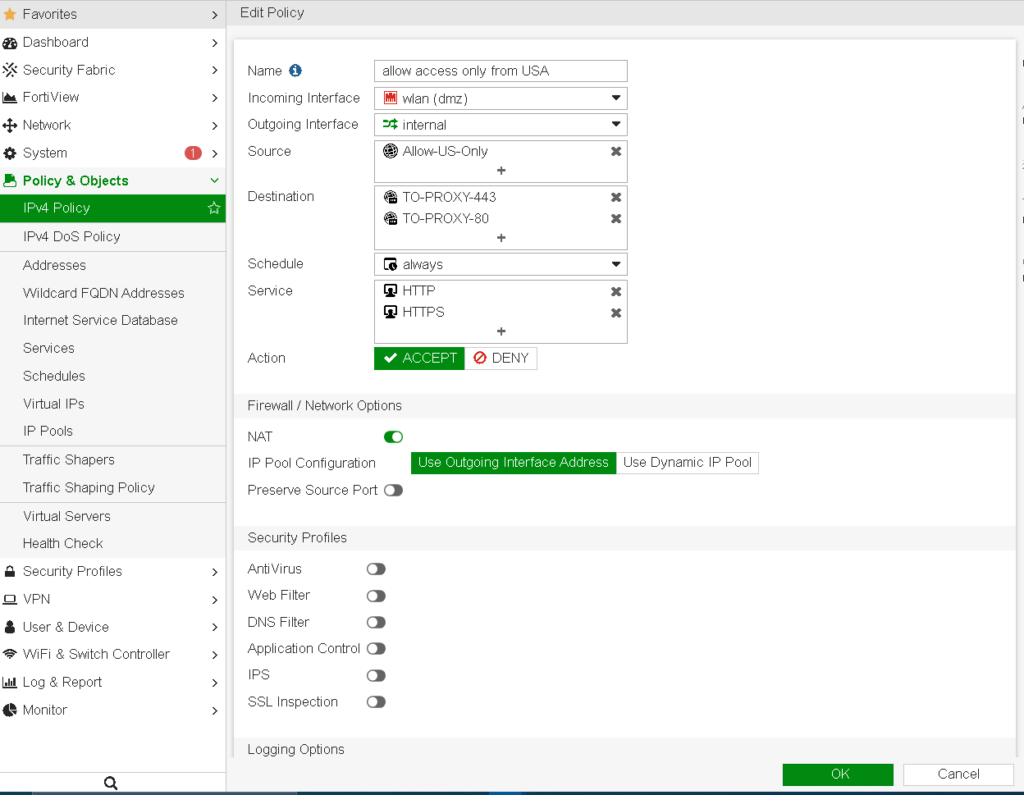
Task: Click the OK button
Action: (838, 774)
